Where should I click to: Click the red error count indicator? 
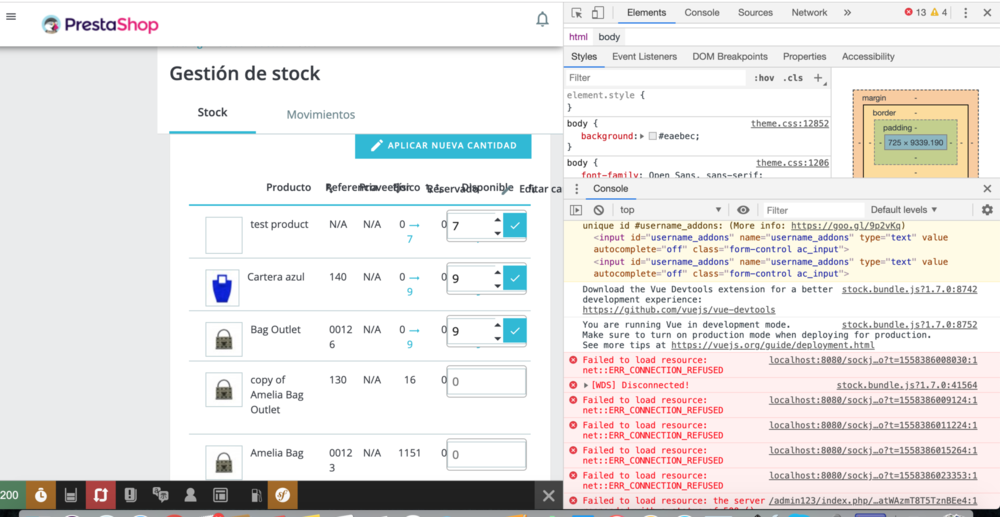coord(915,13)
